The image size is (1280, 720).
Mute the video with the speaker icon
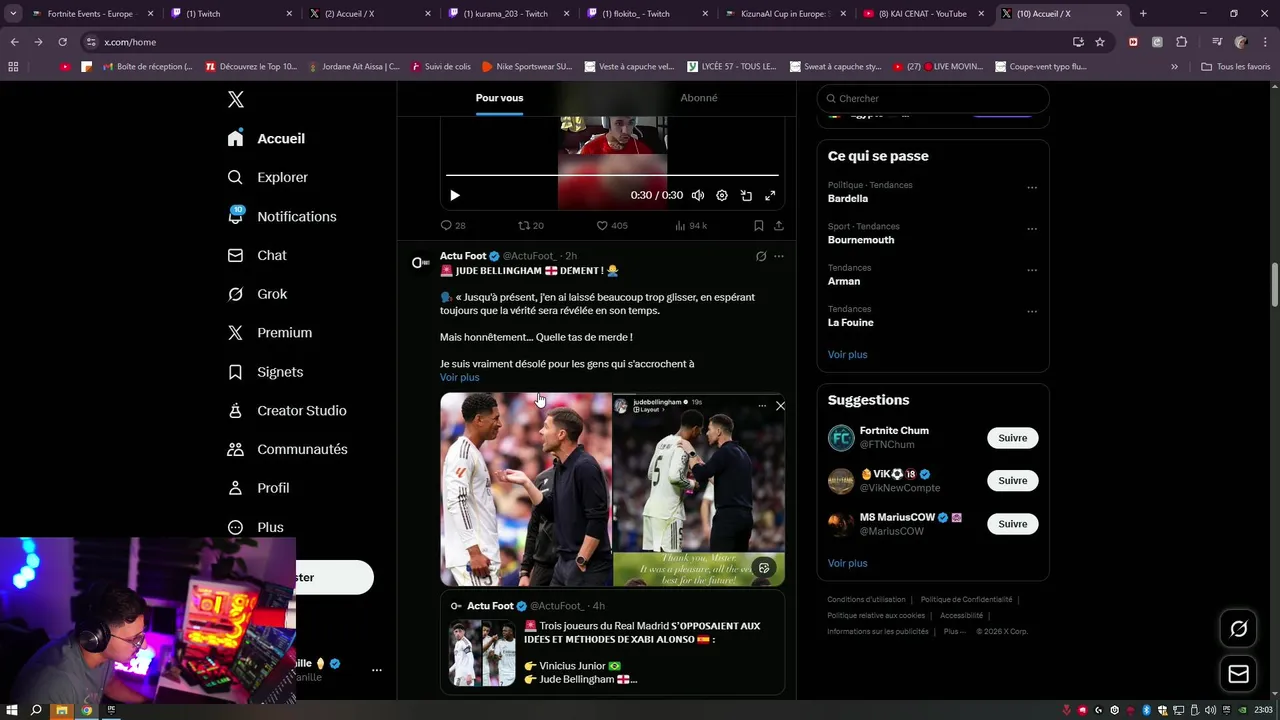(698, 196)
